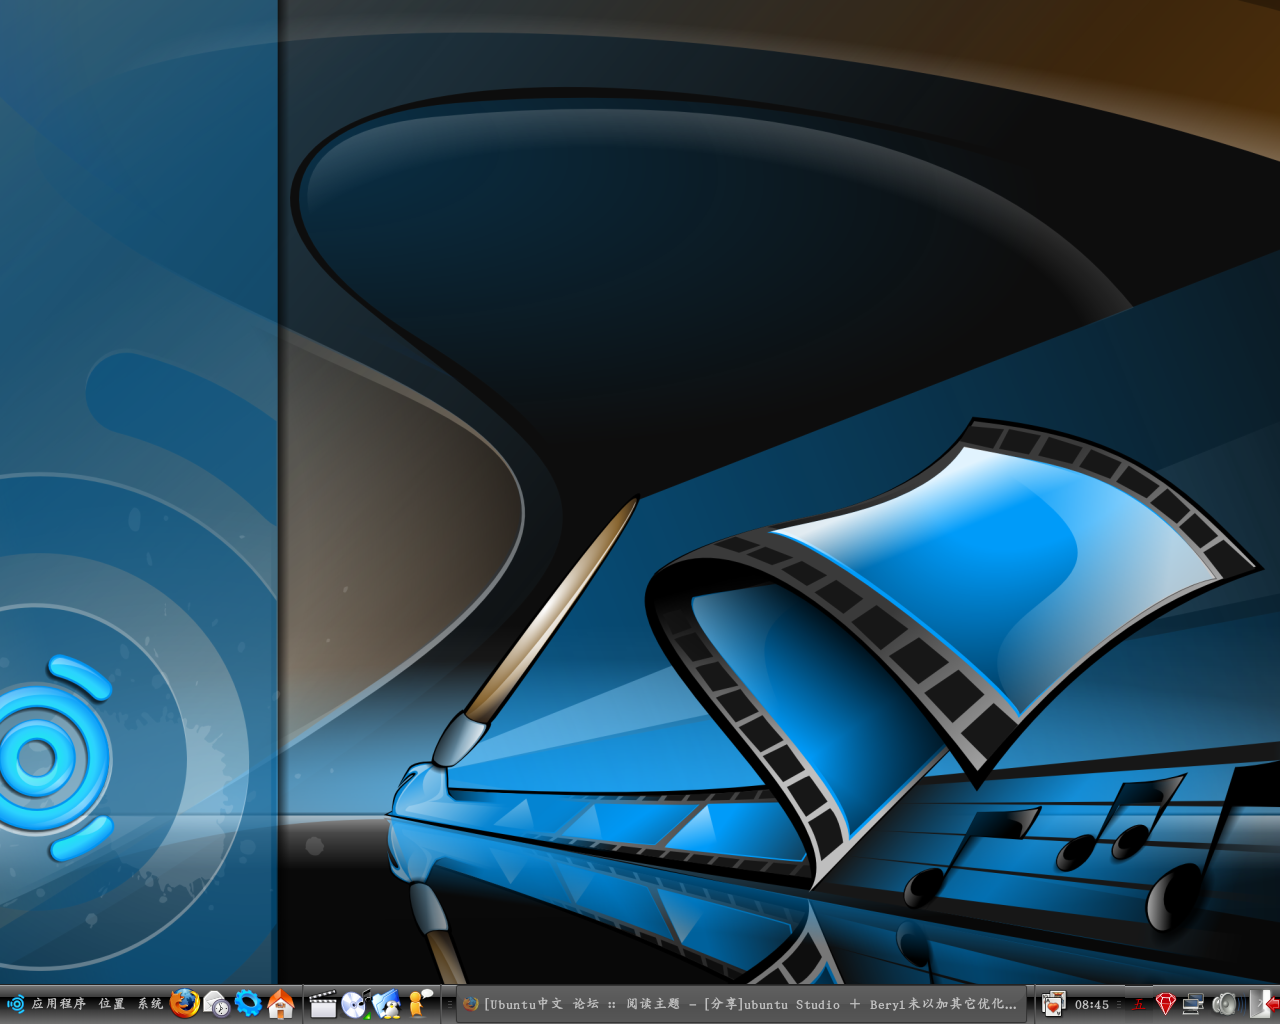This screenshot has width=1280, height=1024.
Task: Open the playing cards solitaire icon
Action: (1053, 1004)
